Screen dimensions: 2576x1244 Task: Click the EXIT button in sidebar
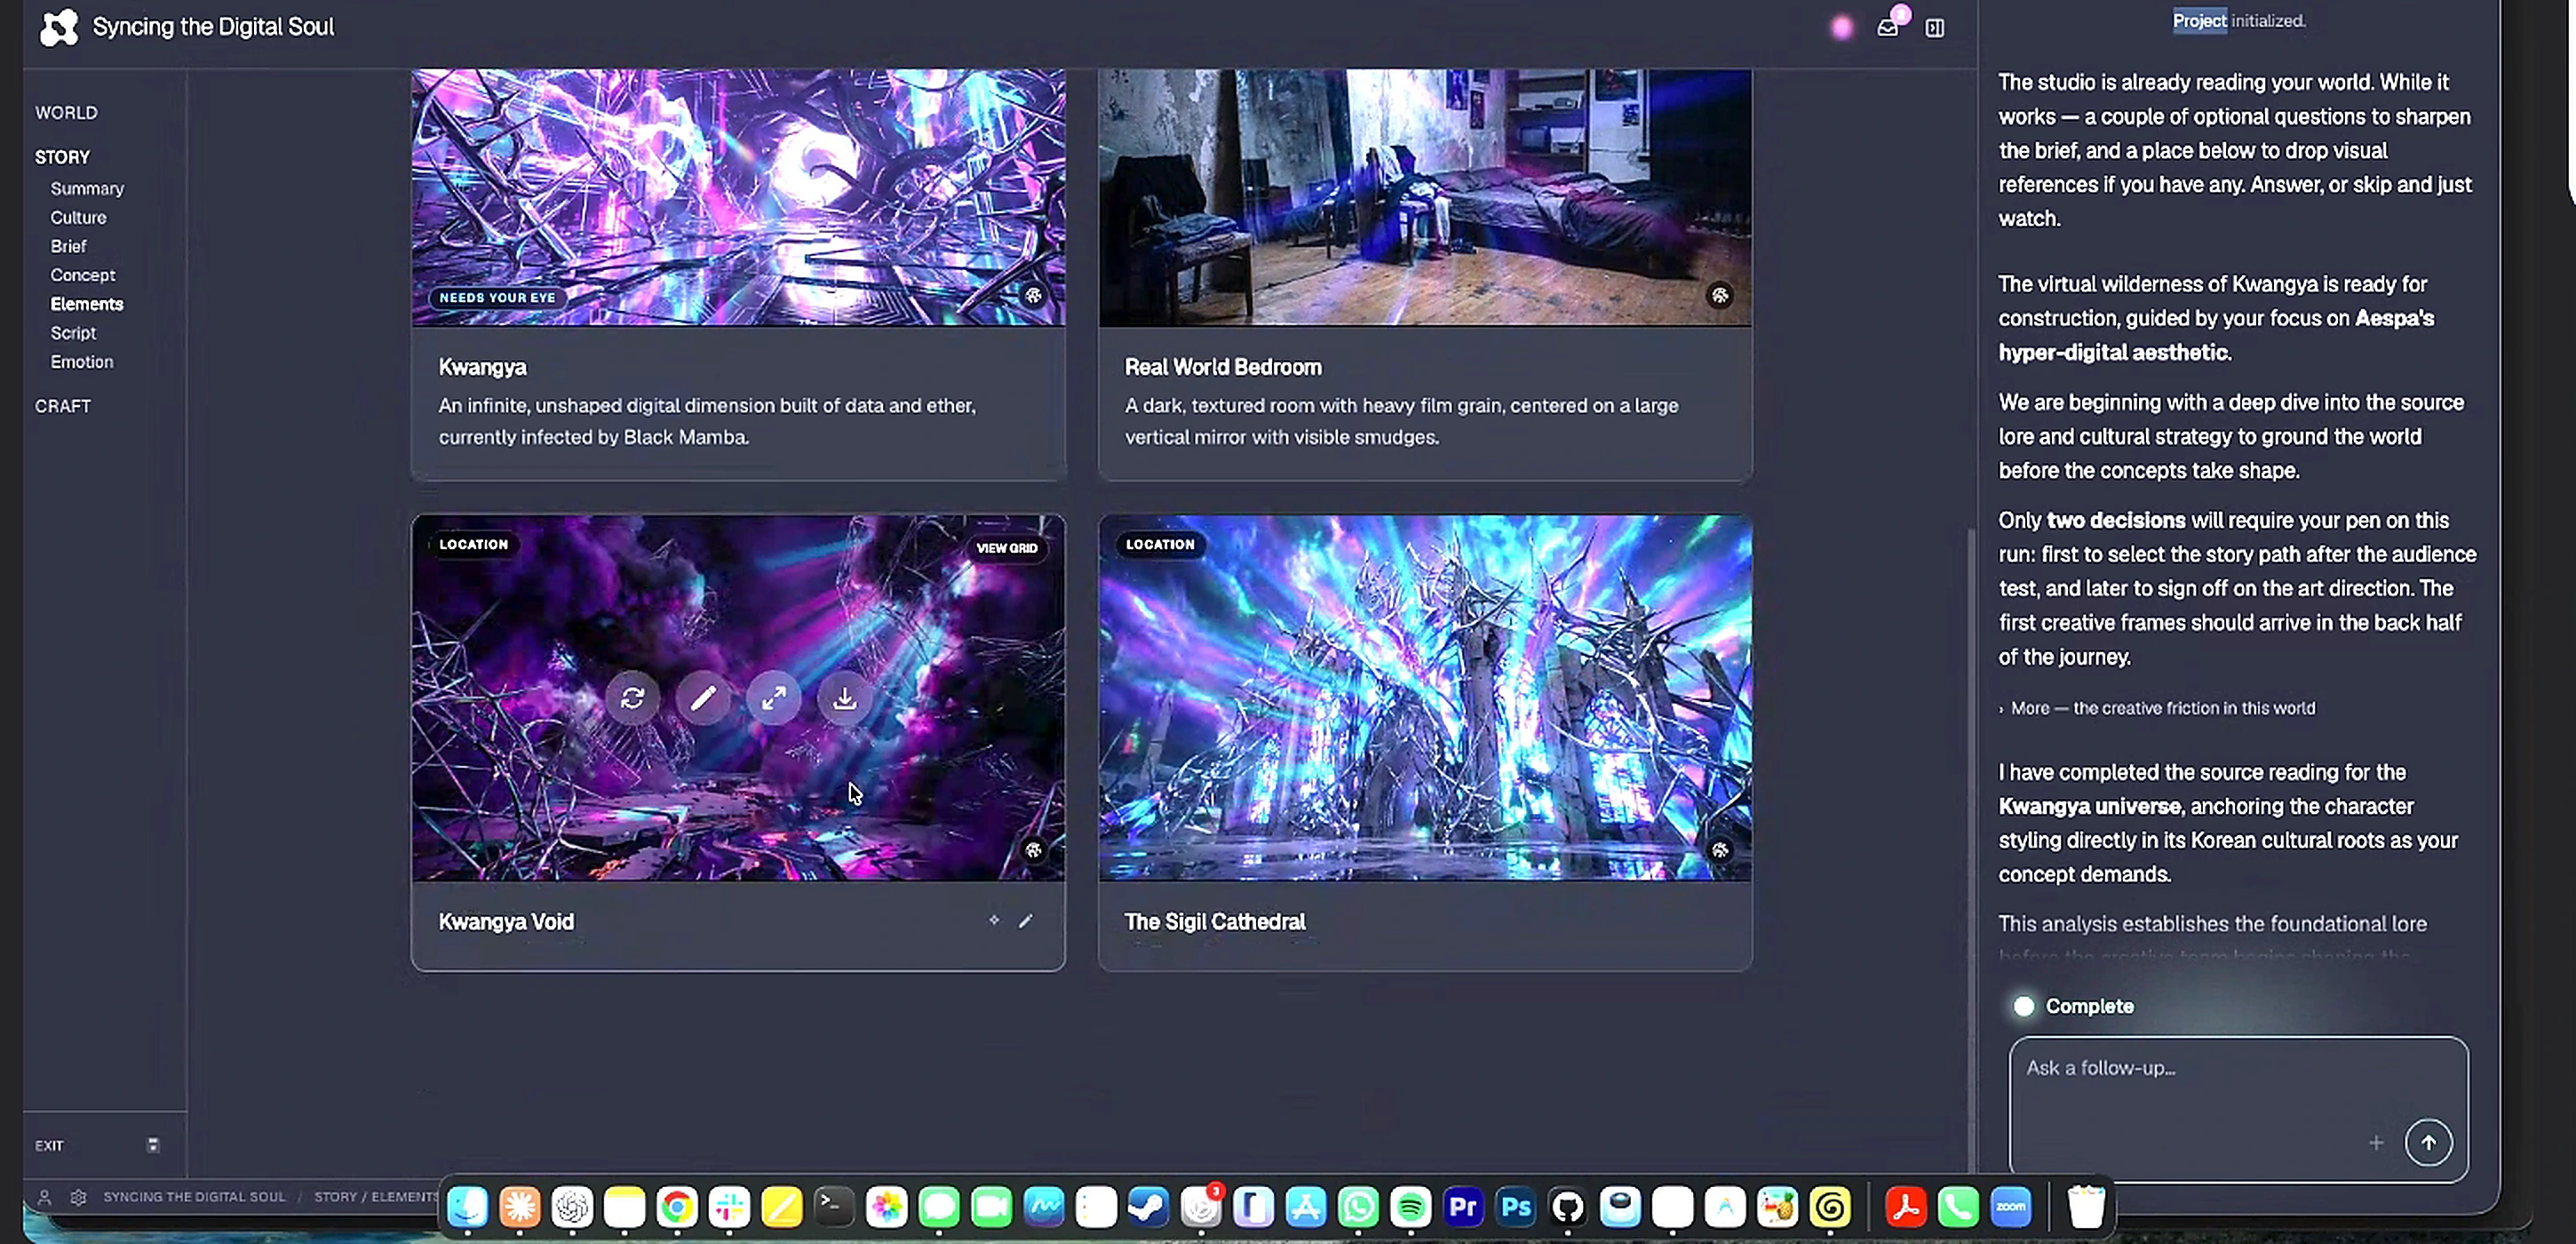[49, 1145]
